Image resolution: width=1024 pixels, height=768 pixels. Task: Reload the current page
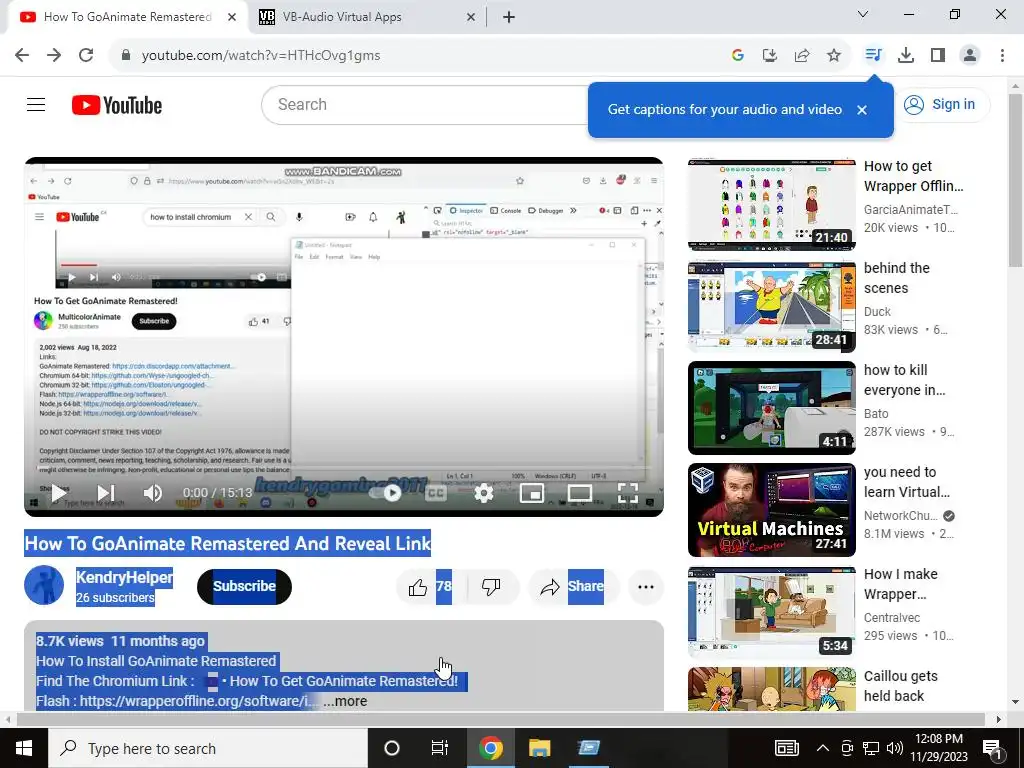[x=86, y=55]
